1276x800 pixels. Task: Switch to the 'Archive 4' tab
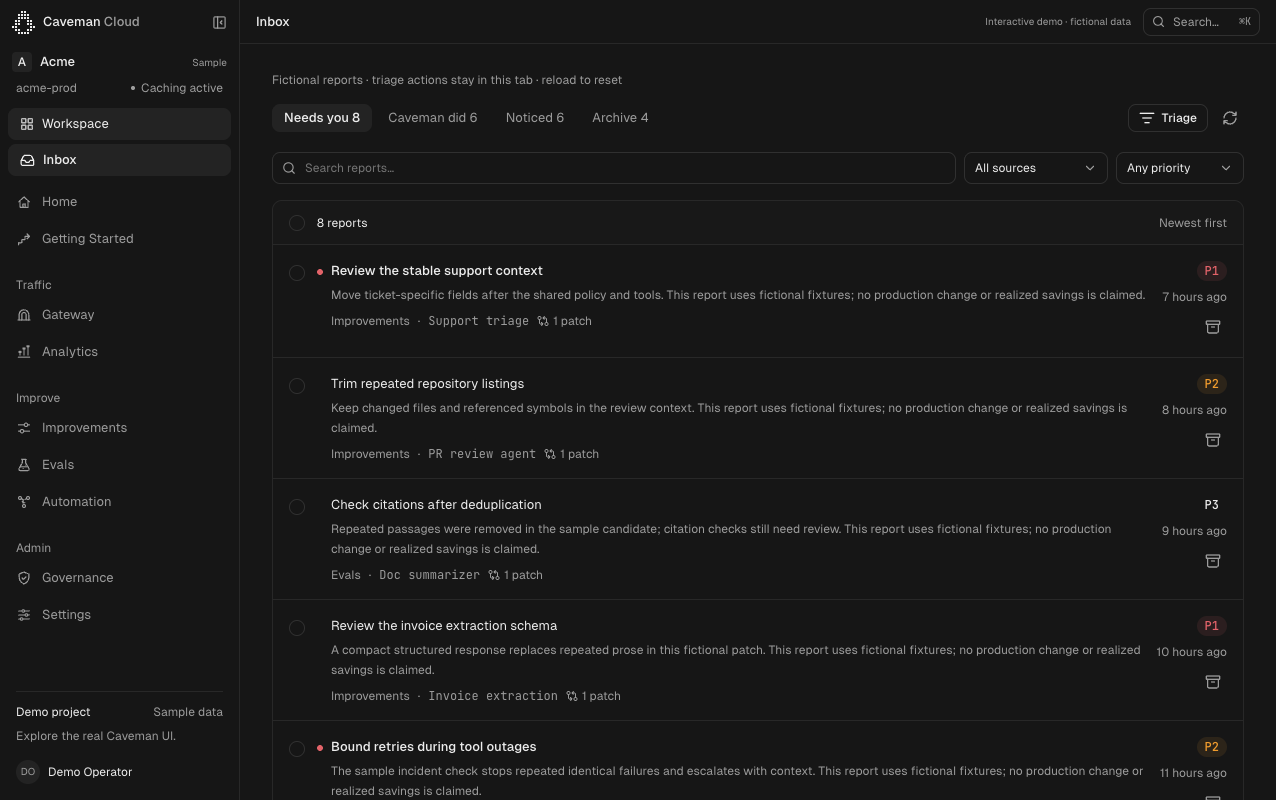click(620, 118)
